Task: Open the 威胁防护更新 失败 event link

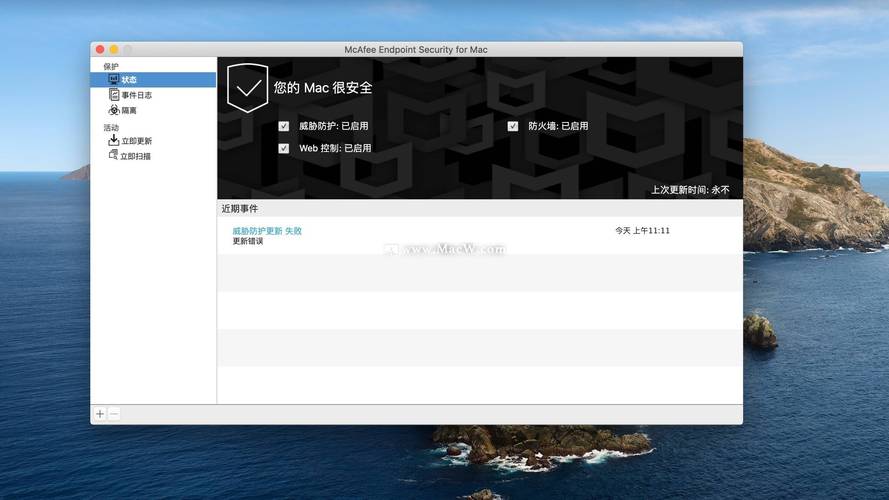Action: tap(267, 231)
